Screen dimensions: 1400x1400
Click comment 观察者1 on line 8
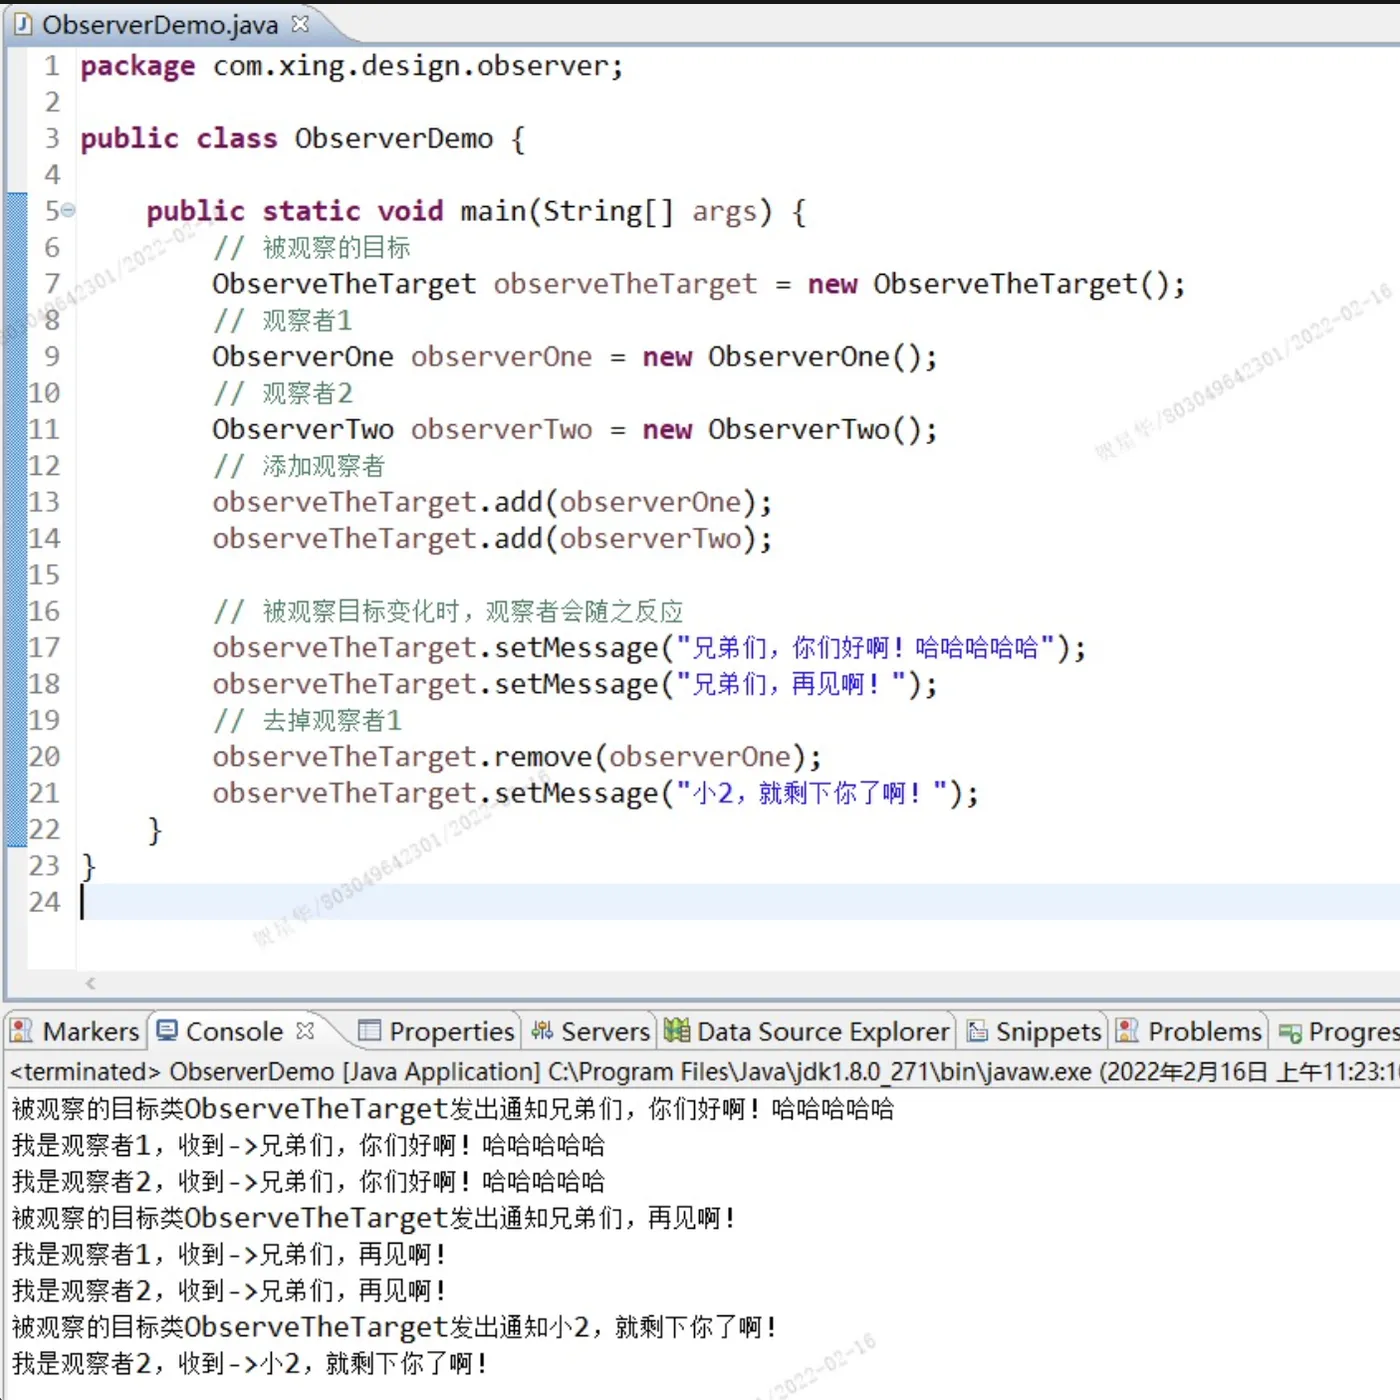283,320
